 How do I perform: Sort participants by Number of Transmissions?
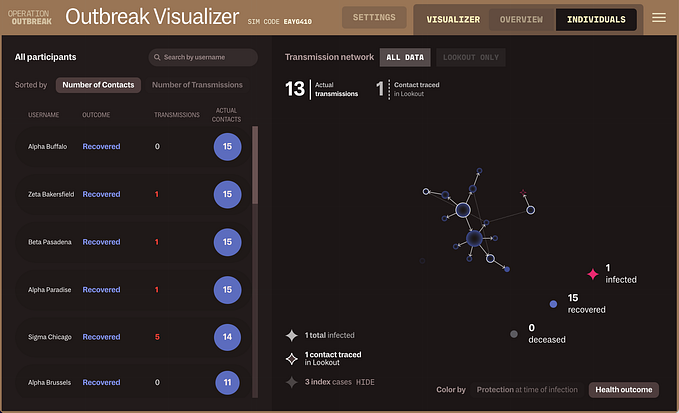197,85
